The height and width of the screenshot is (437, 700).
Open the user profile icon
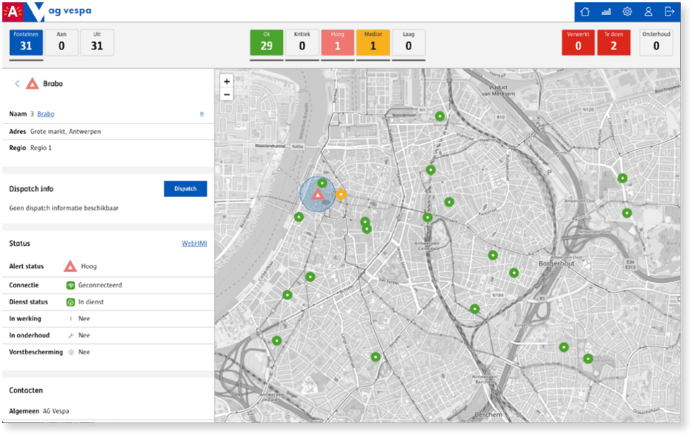click(x=648, y=12)
